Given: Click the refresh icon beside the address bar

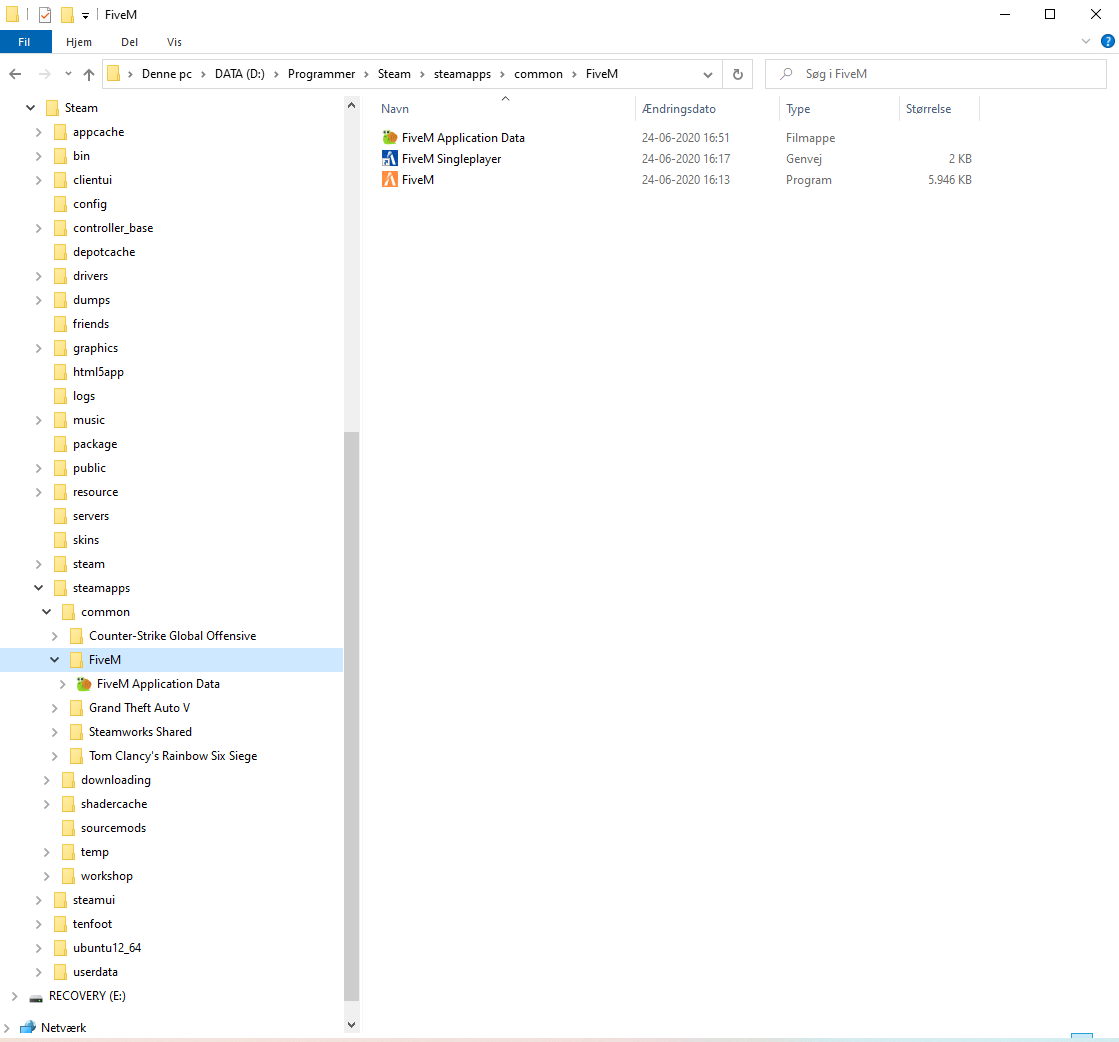Looking at the screenshot, I should [x=739, y=73].
